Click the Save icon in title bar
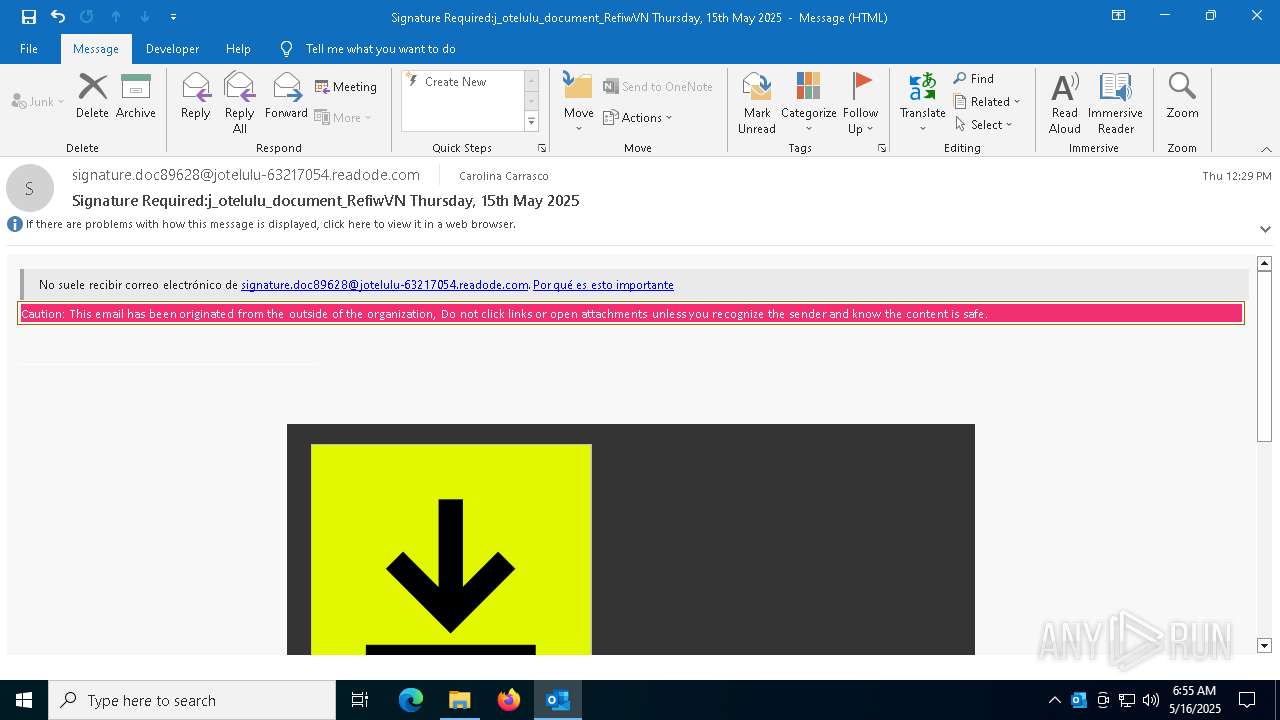 29,17
